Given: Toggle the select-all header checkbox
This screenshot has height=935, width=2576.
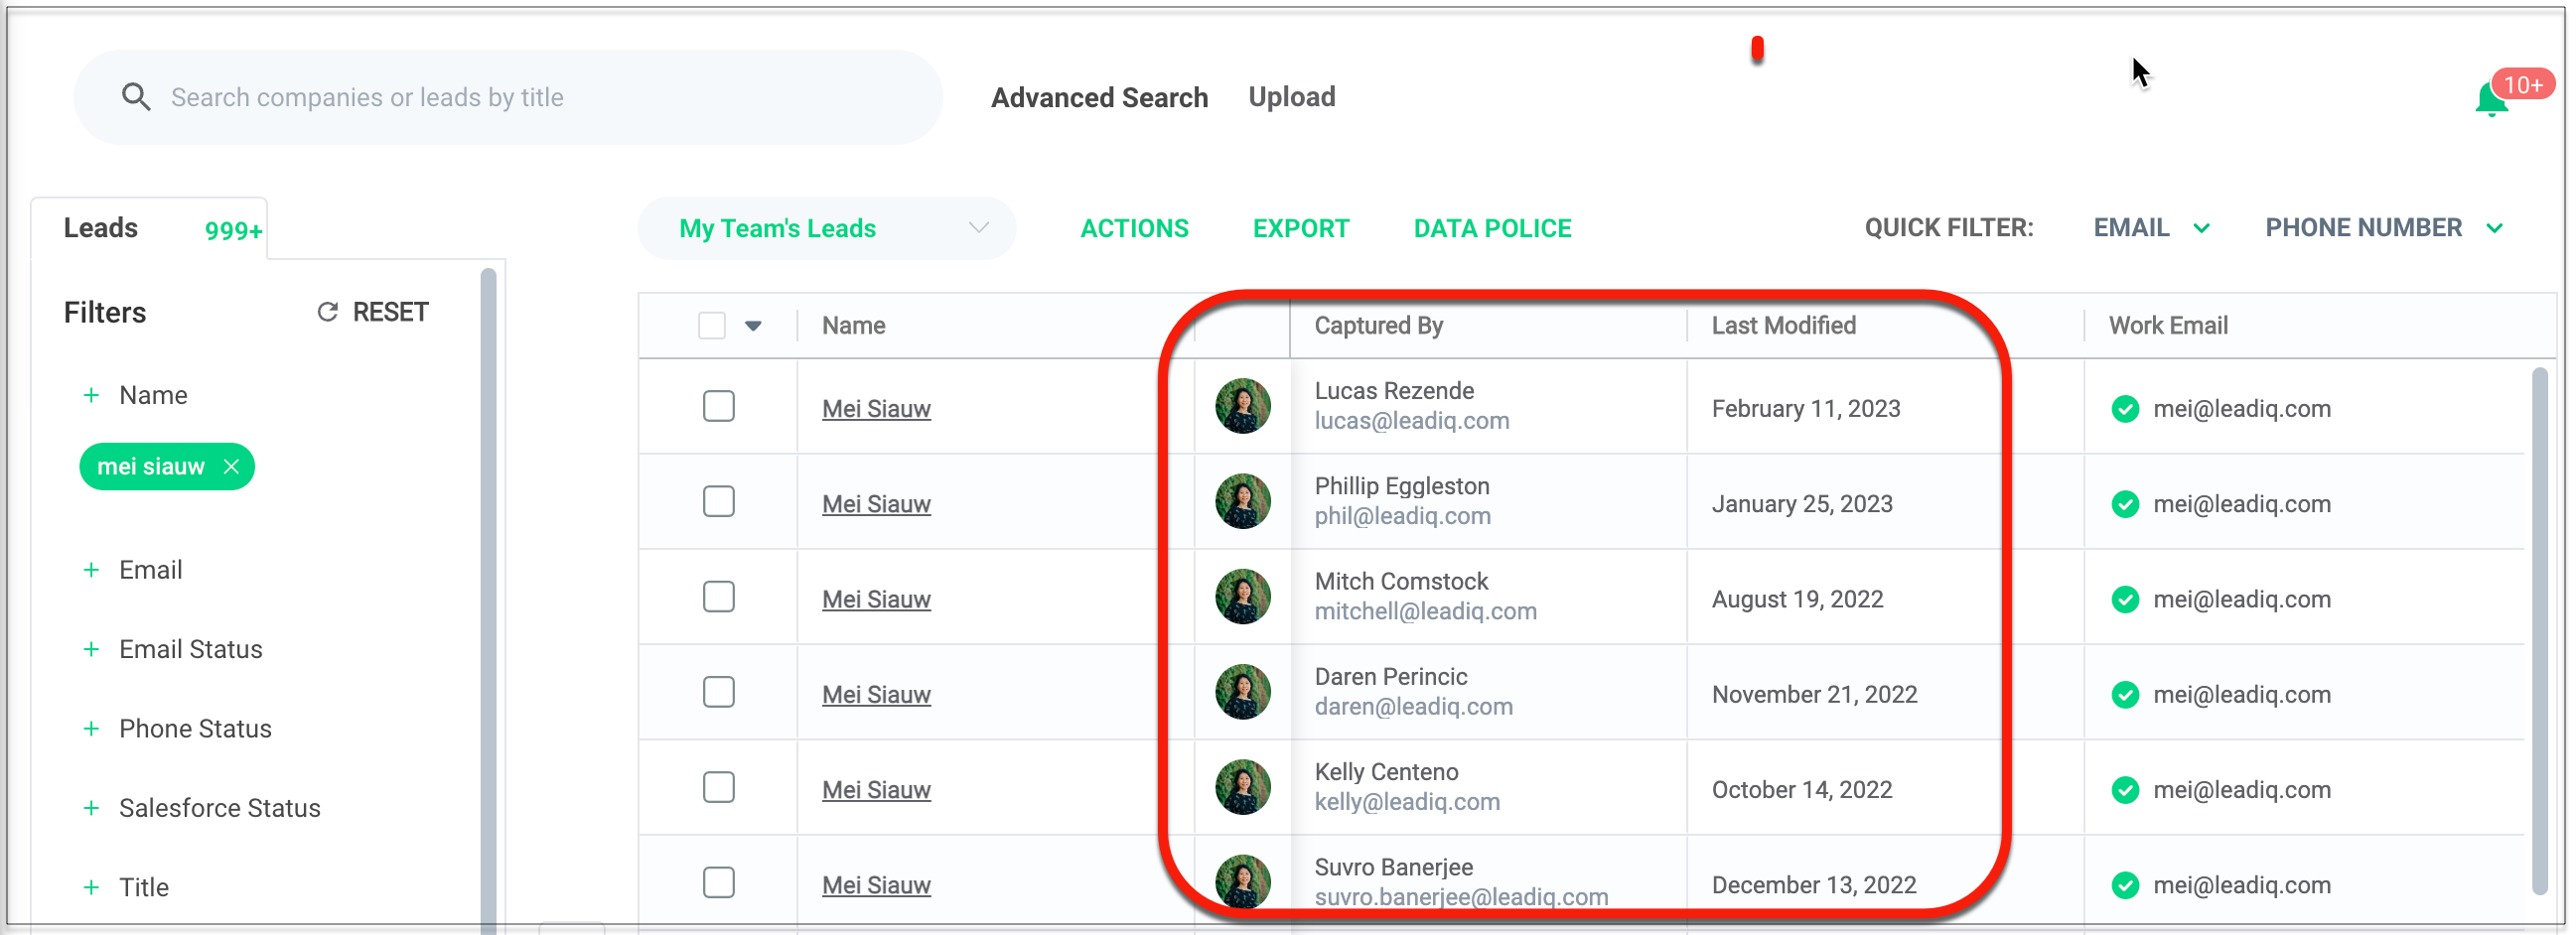Looking at the screenshot, I should [x=712, y=326].
